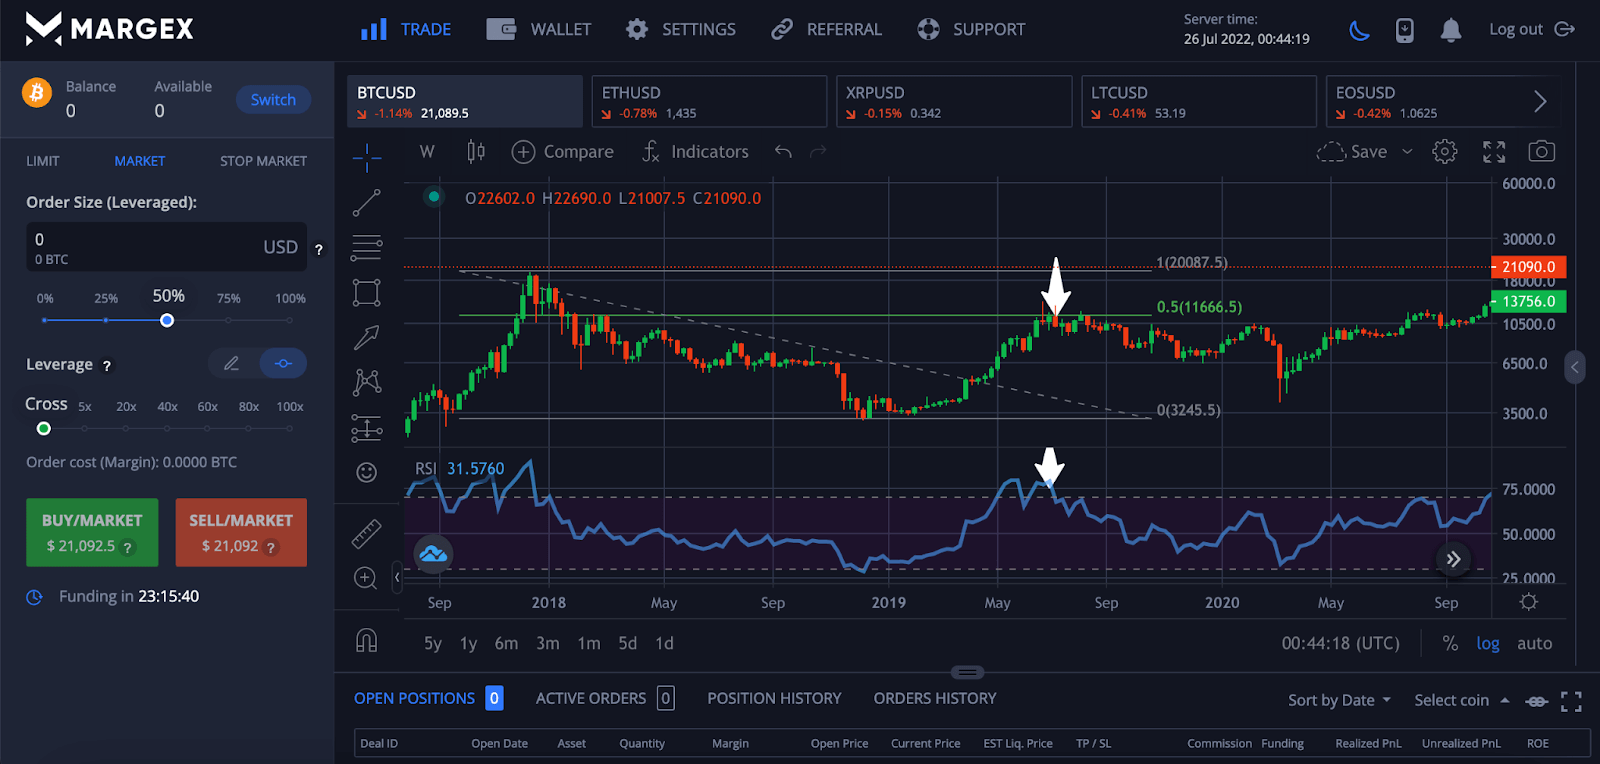Select the ruler measure tool
This screenshot has height=764, width=1600.
click(x=367, y=534)
